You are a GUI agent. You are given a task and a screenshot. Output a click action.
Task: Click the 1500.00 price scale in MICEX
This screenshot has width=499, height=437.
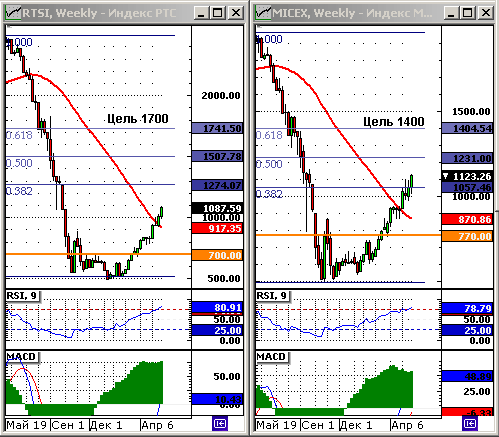pos(471,112)
